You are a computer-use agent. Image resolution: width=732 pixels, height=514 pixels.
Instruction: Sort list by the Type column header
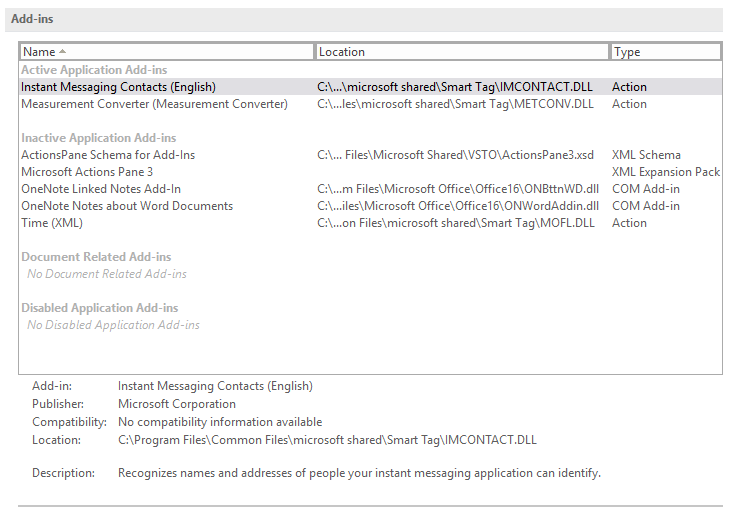tap(666, 52)
